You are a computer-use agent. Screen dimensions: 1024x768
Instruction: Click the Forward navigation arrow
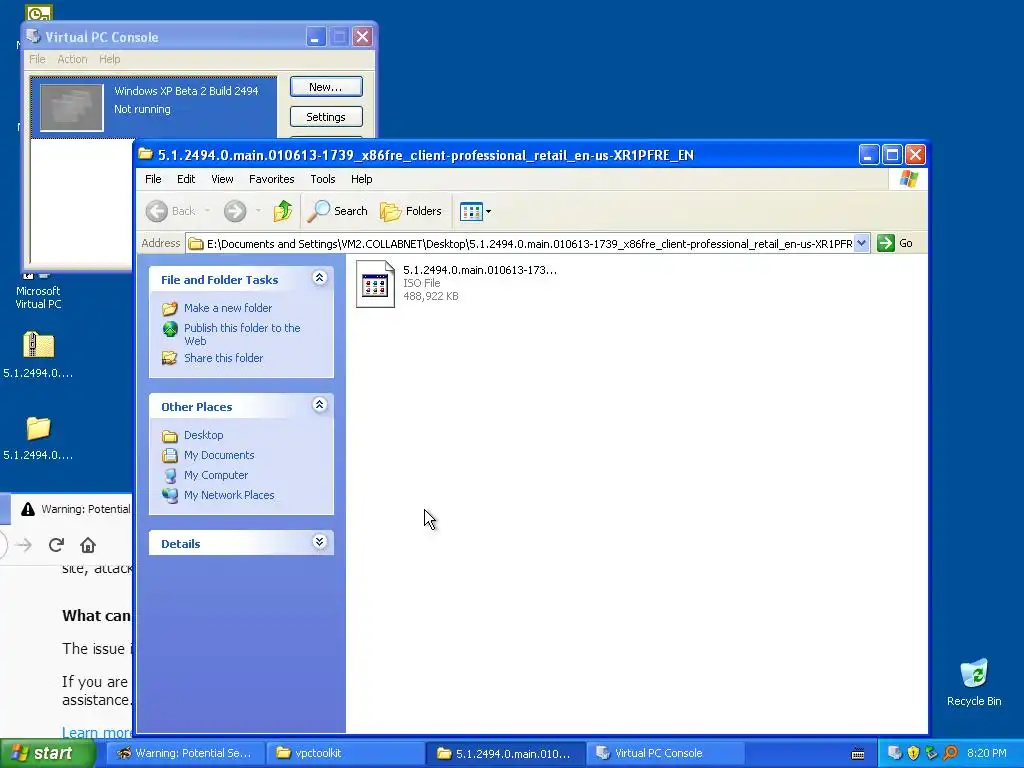[235, 211]
